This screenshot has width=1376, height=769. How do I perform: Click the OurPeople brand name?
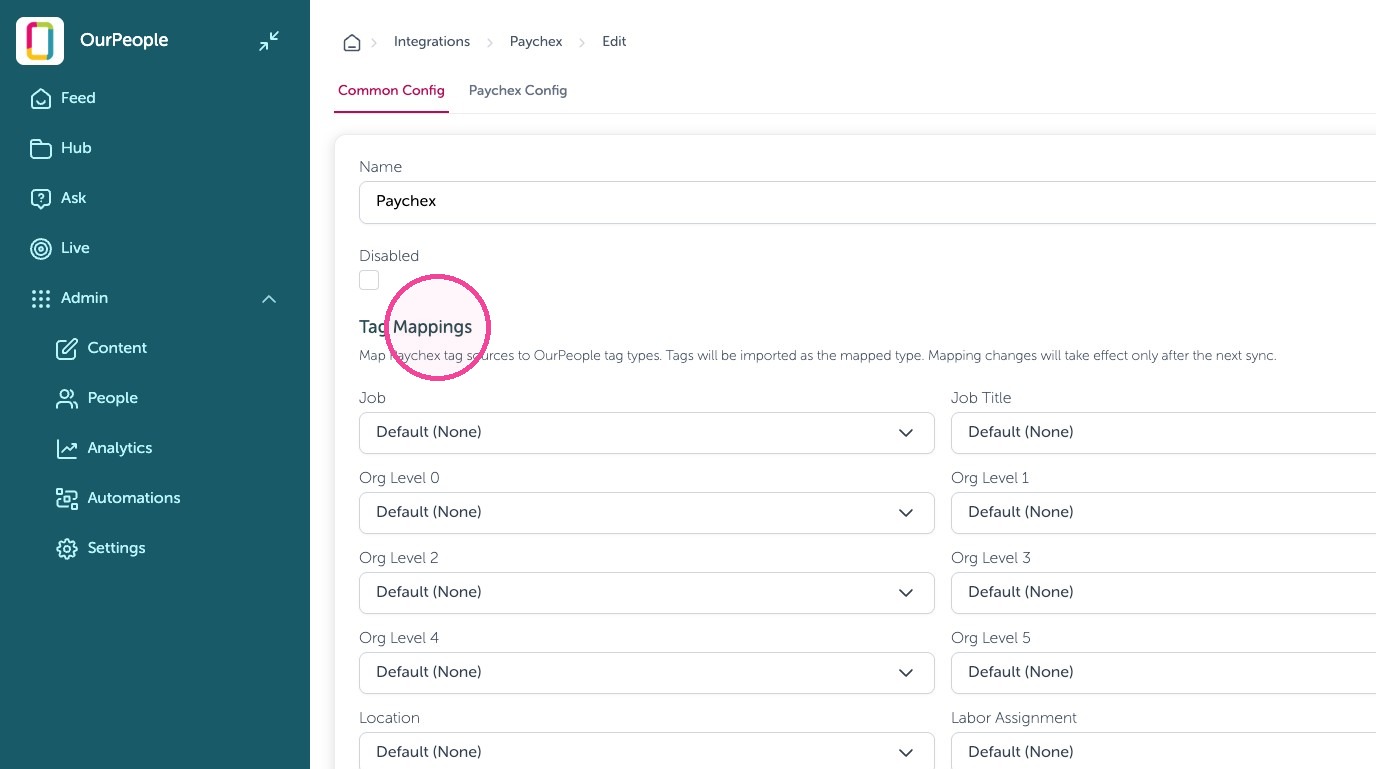[124, 40]
